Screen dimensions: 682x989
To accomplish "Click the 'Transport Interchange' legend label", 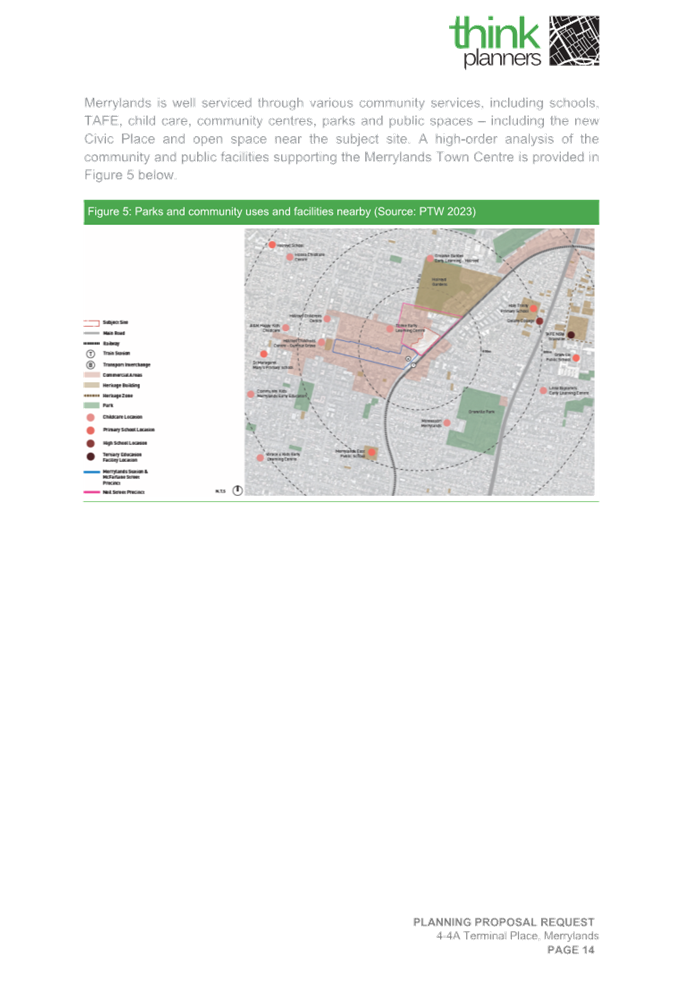I will (x=127, y=365).
